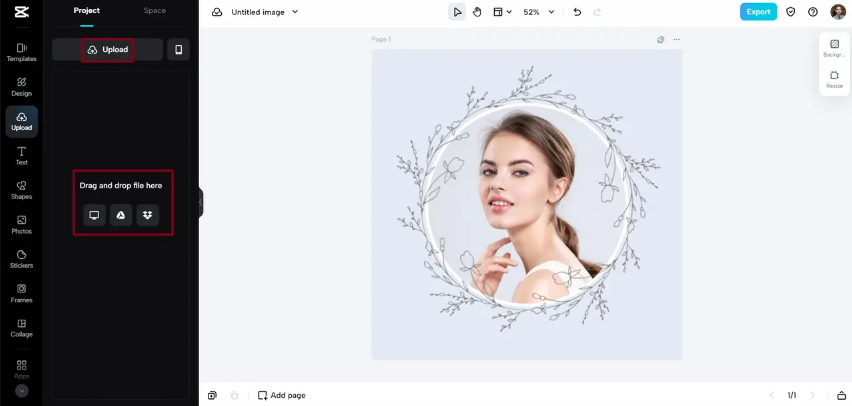This screenshot has height=406, width=852.
Task: Click the Export button
Action: [758, 12]
